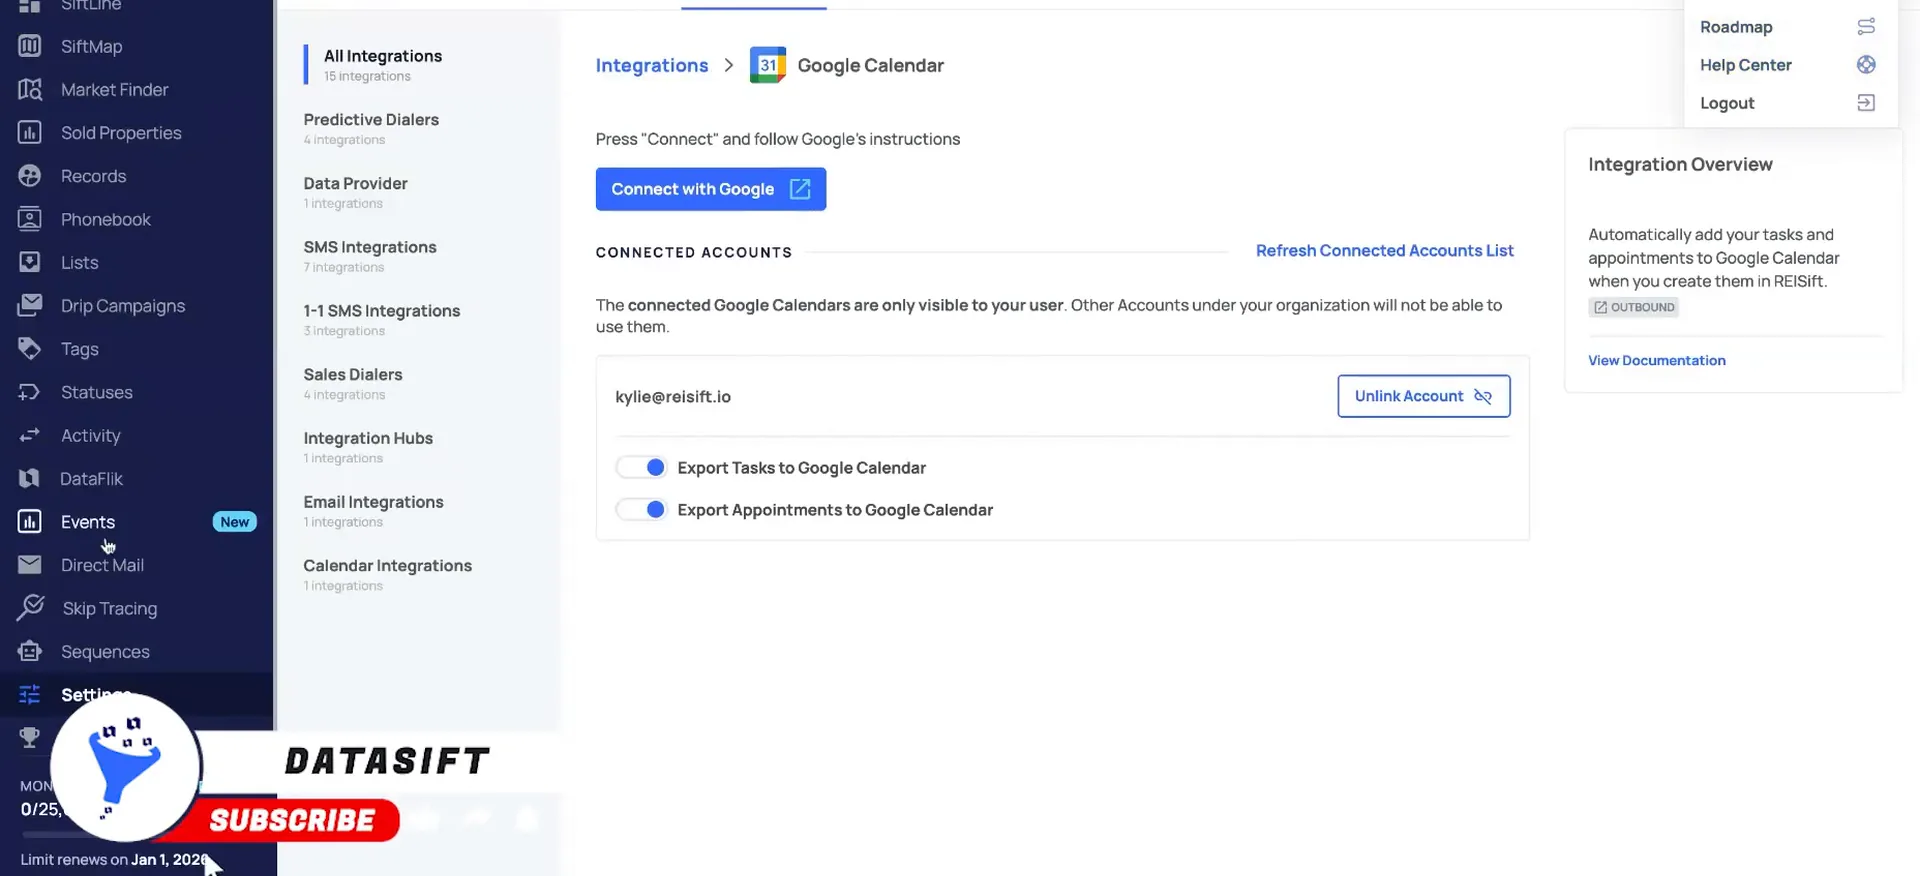Click the Market Finder sidebar icon

coord(30,89)
